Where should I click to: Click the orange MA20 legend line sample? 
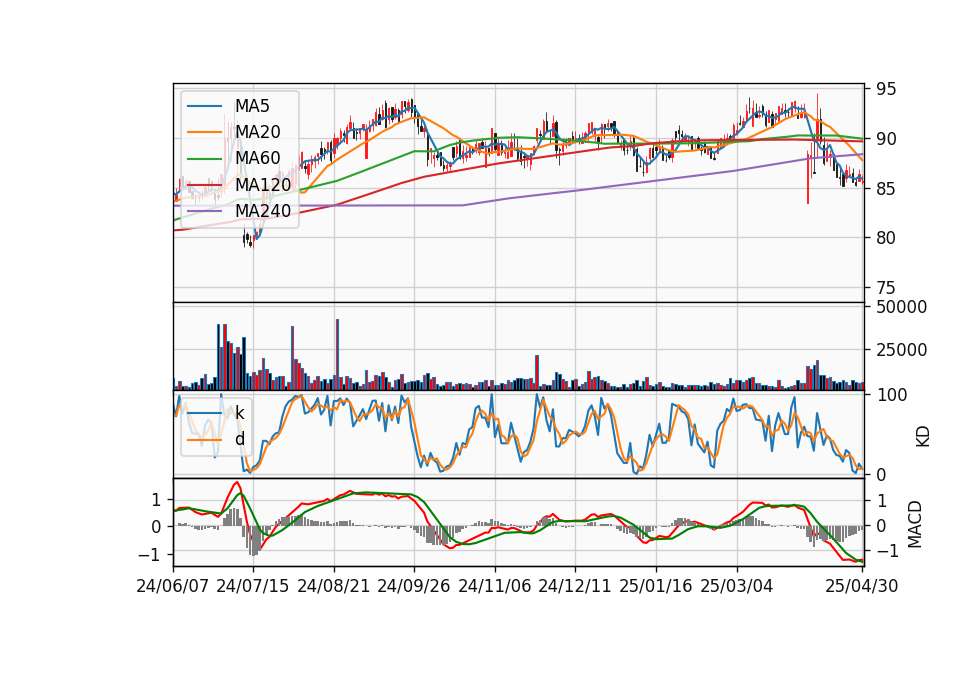[204, 132]
